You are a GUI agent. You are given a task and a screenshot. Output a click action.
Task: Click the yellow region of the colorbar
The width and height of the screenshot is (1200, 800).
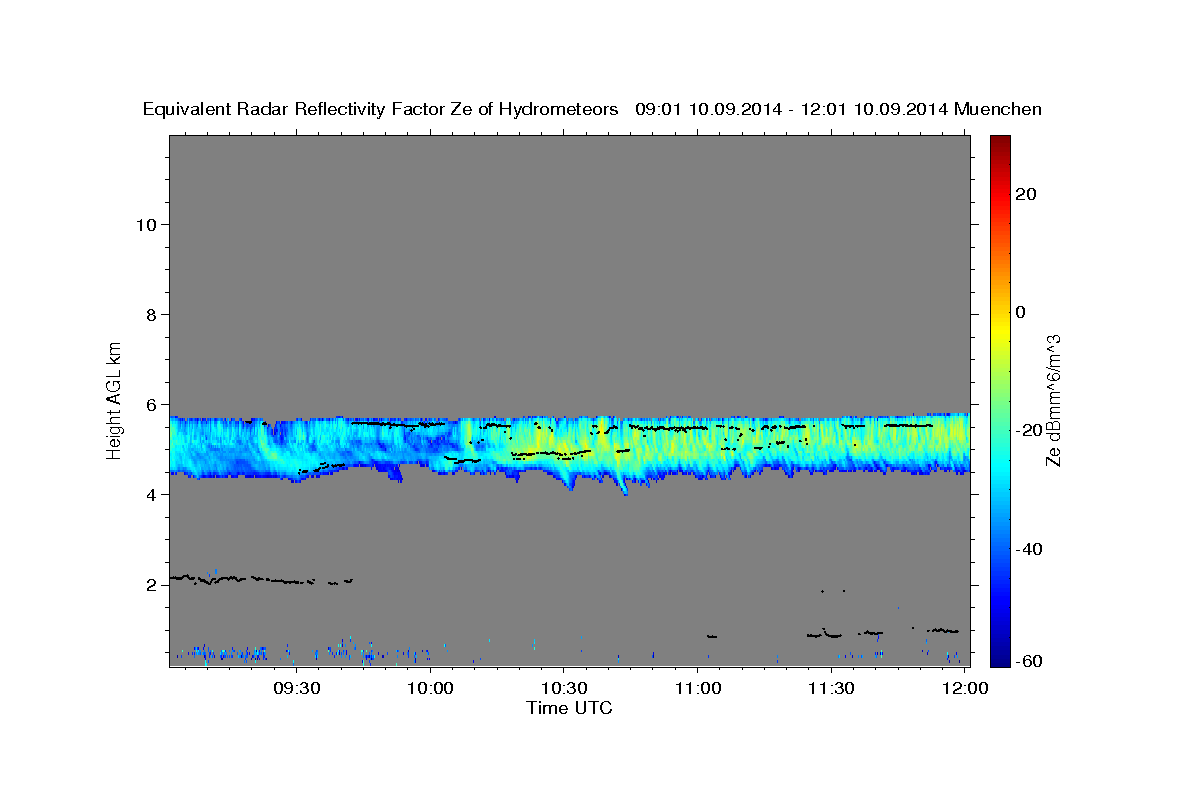click(x=999, y=330)
